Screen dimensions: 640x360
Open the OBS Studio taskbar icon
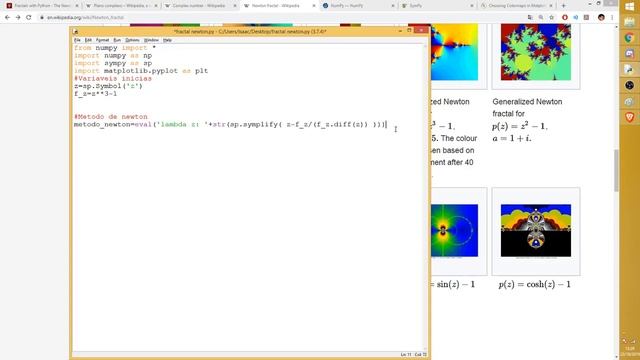click(629, 85)
